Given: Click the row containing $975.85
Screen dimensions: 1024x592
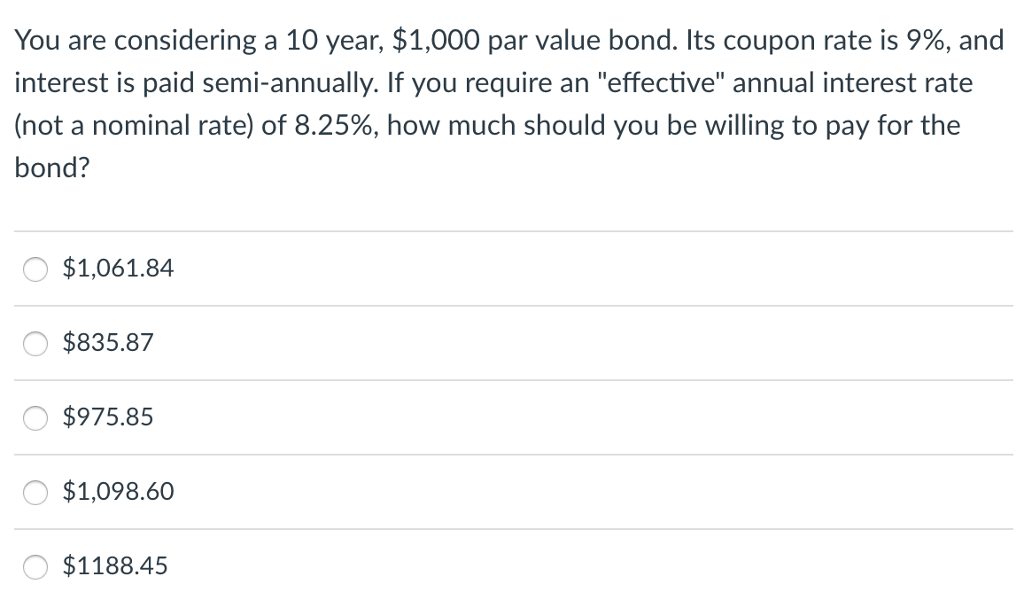Looking at the screenshot, I should coord(400,417).
